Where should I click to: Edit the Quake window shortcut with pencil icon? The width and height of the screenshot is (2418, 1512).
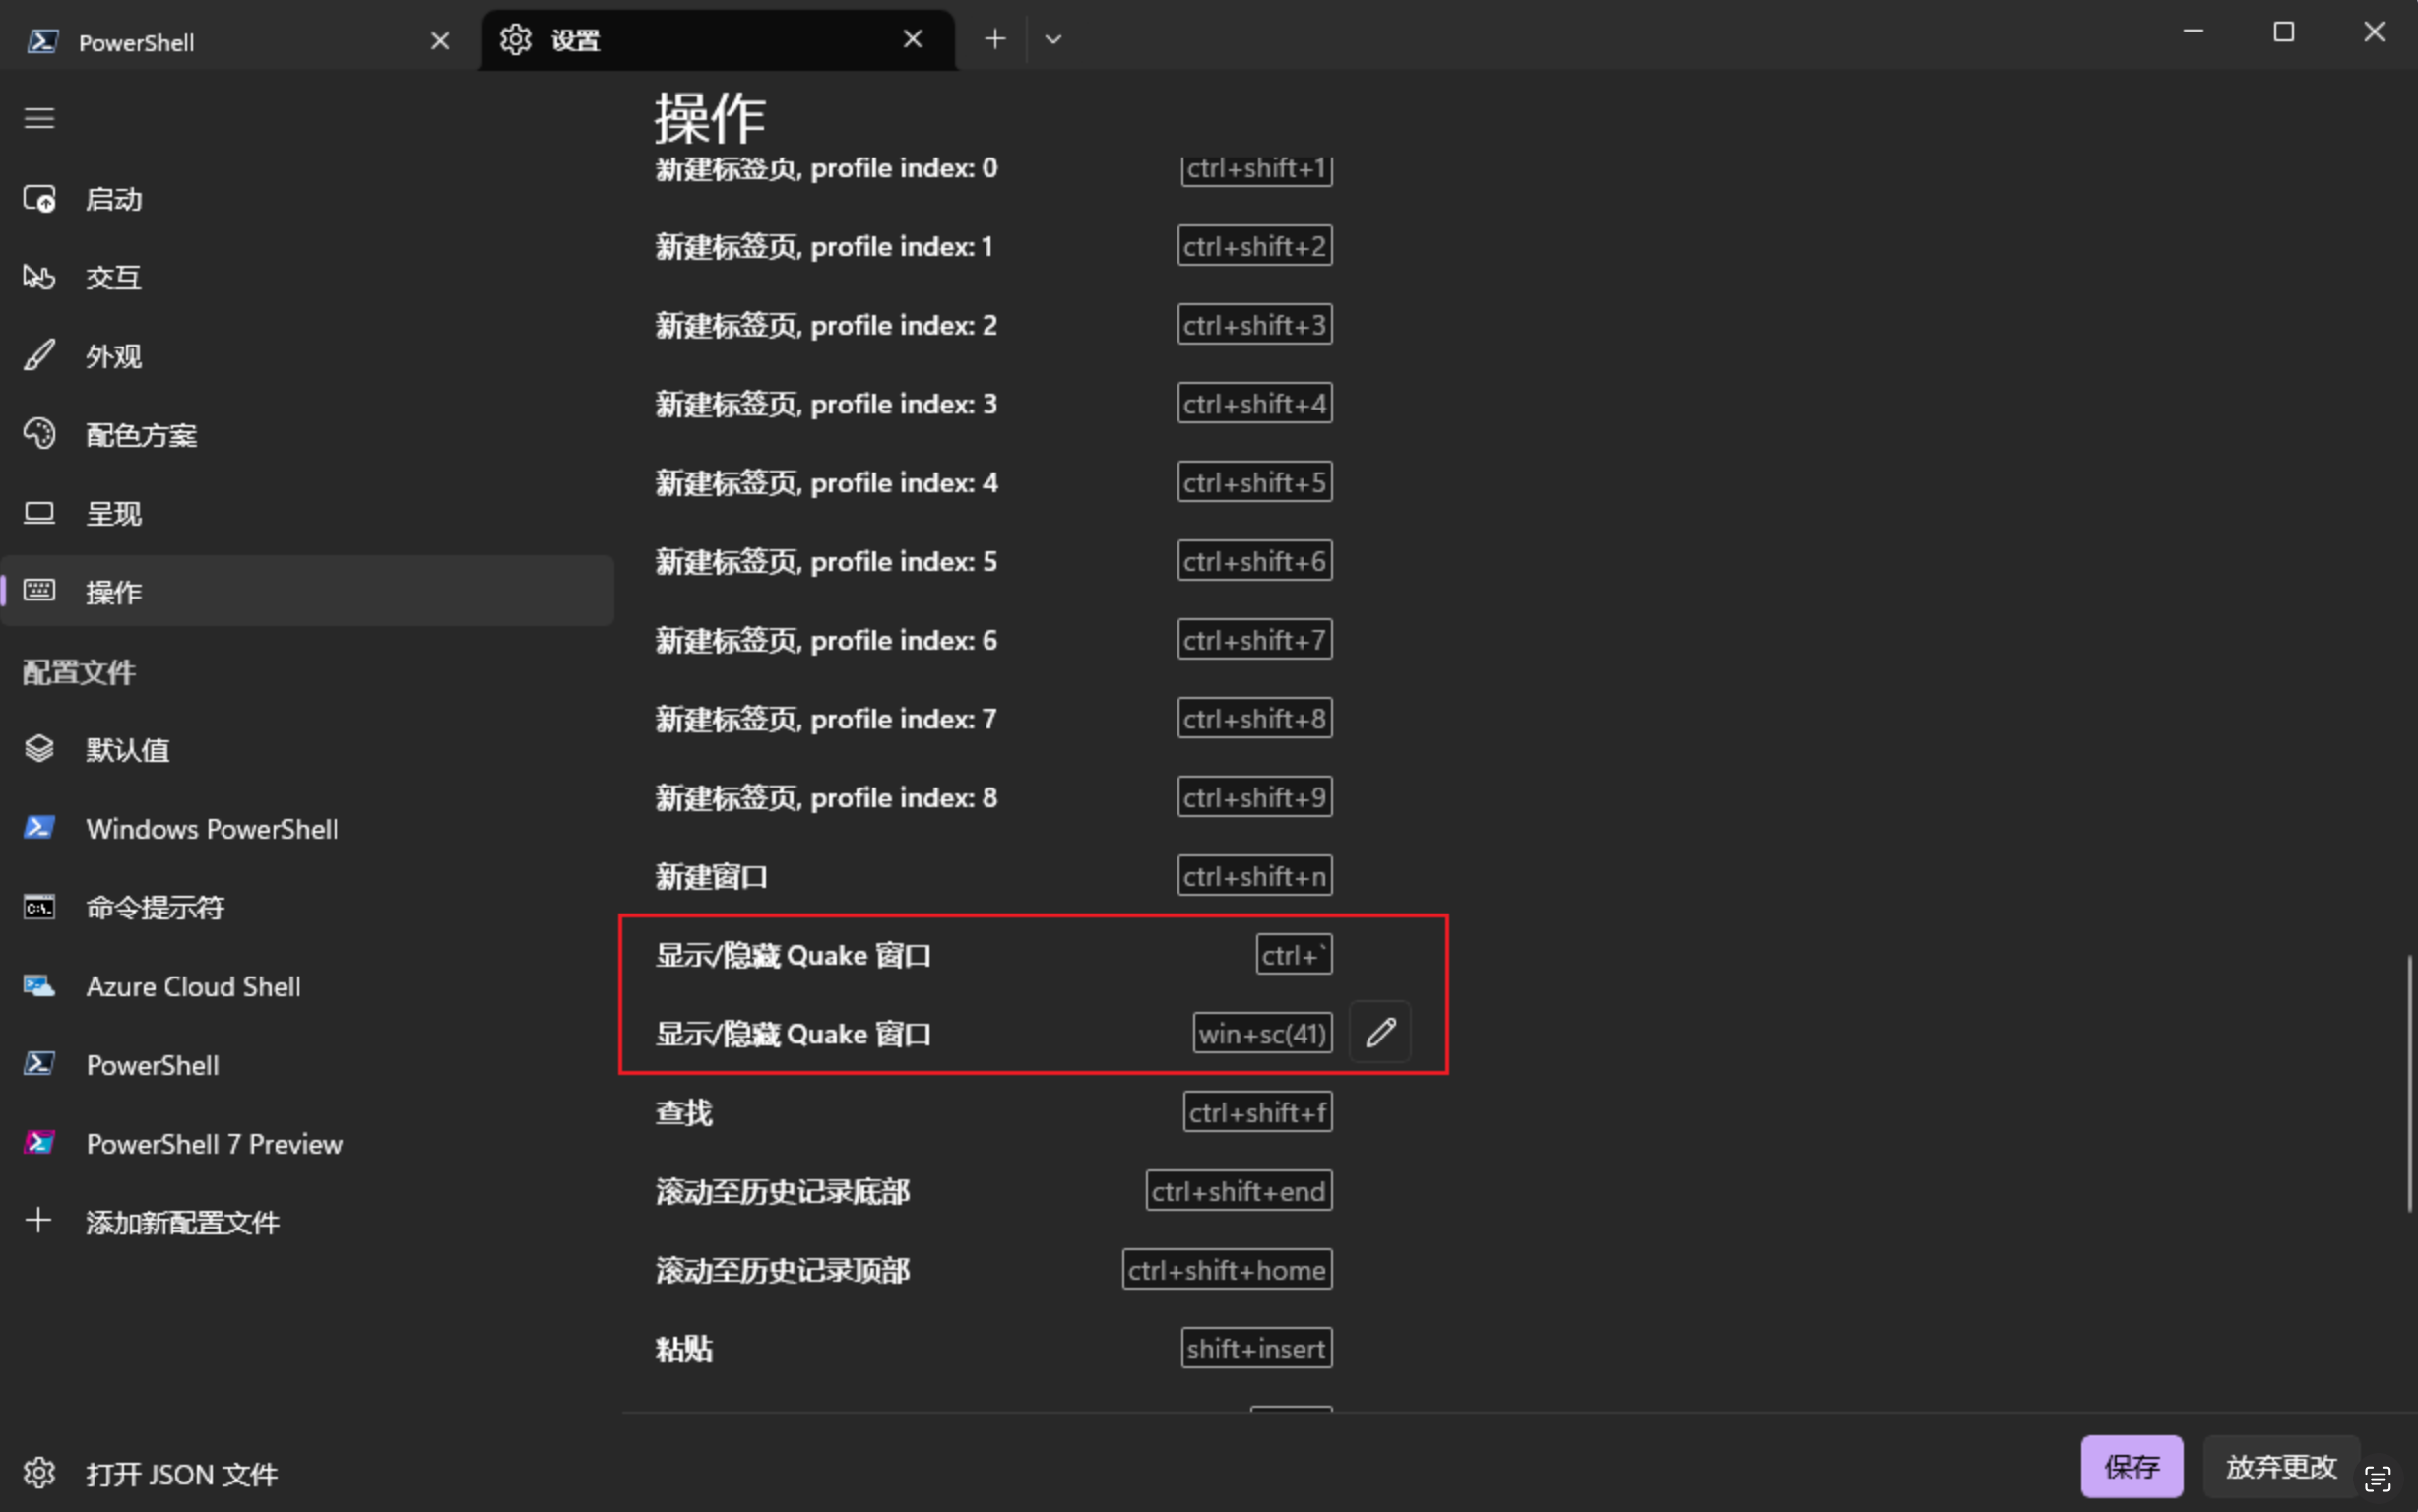pos(1380,1031)
